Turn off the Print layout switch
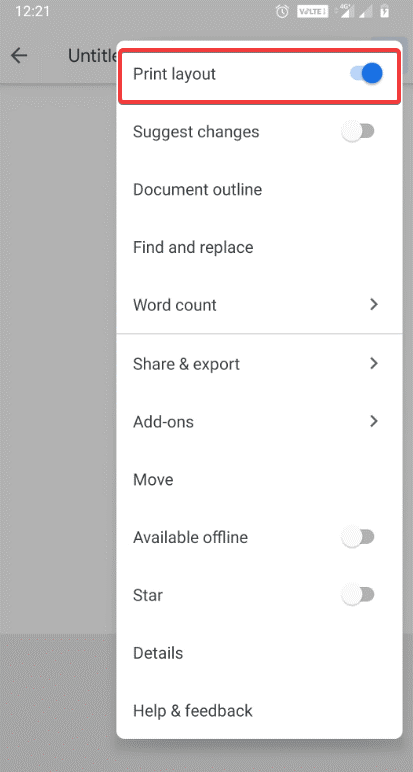413x772 pixels. tap(366, 74)
